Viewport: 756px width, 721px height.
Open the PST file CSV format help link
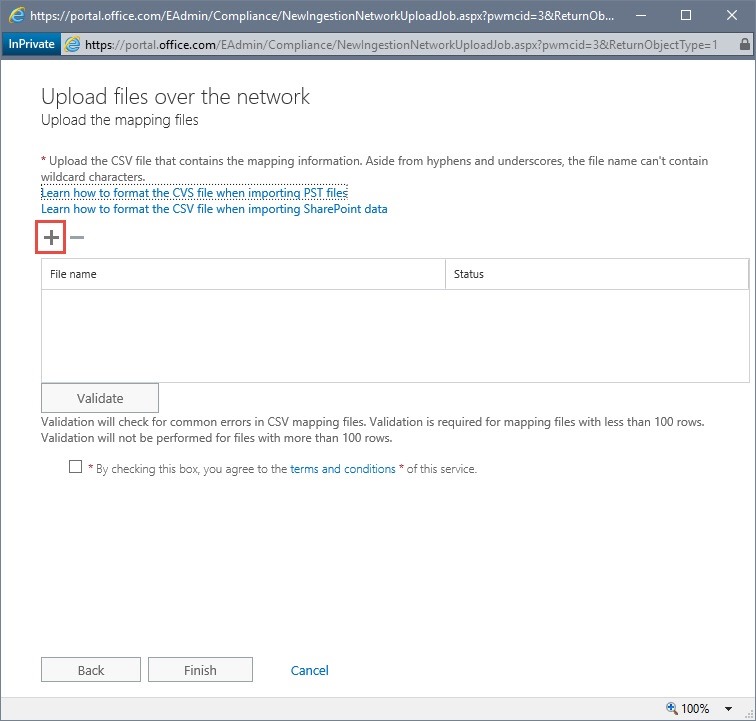194,193
